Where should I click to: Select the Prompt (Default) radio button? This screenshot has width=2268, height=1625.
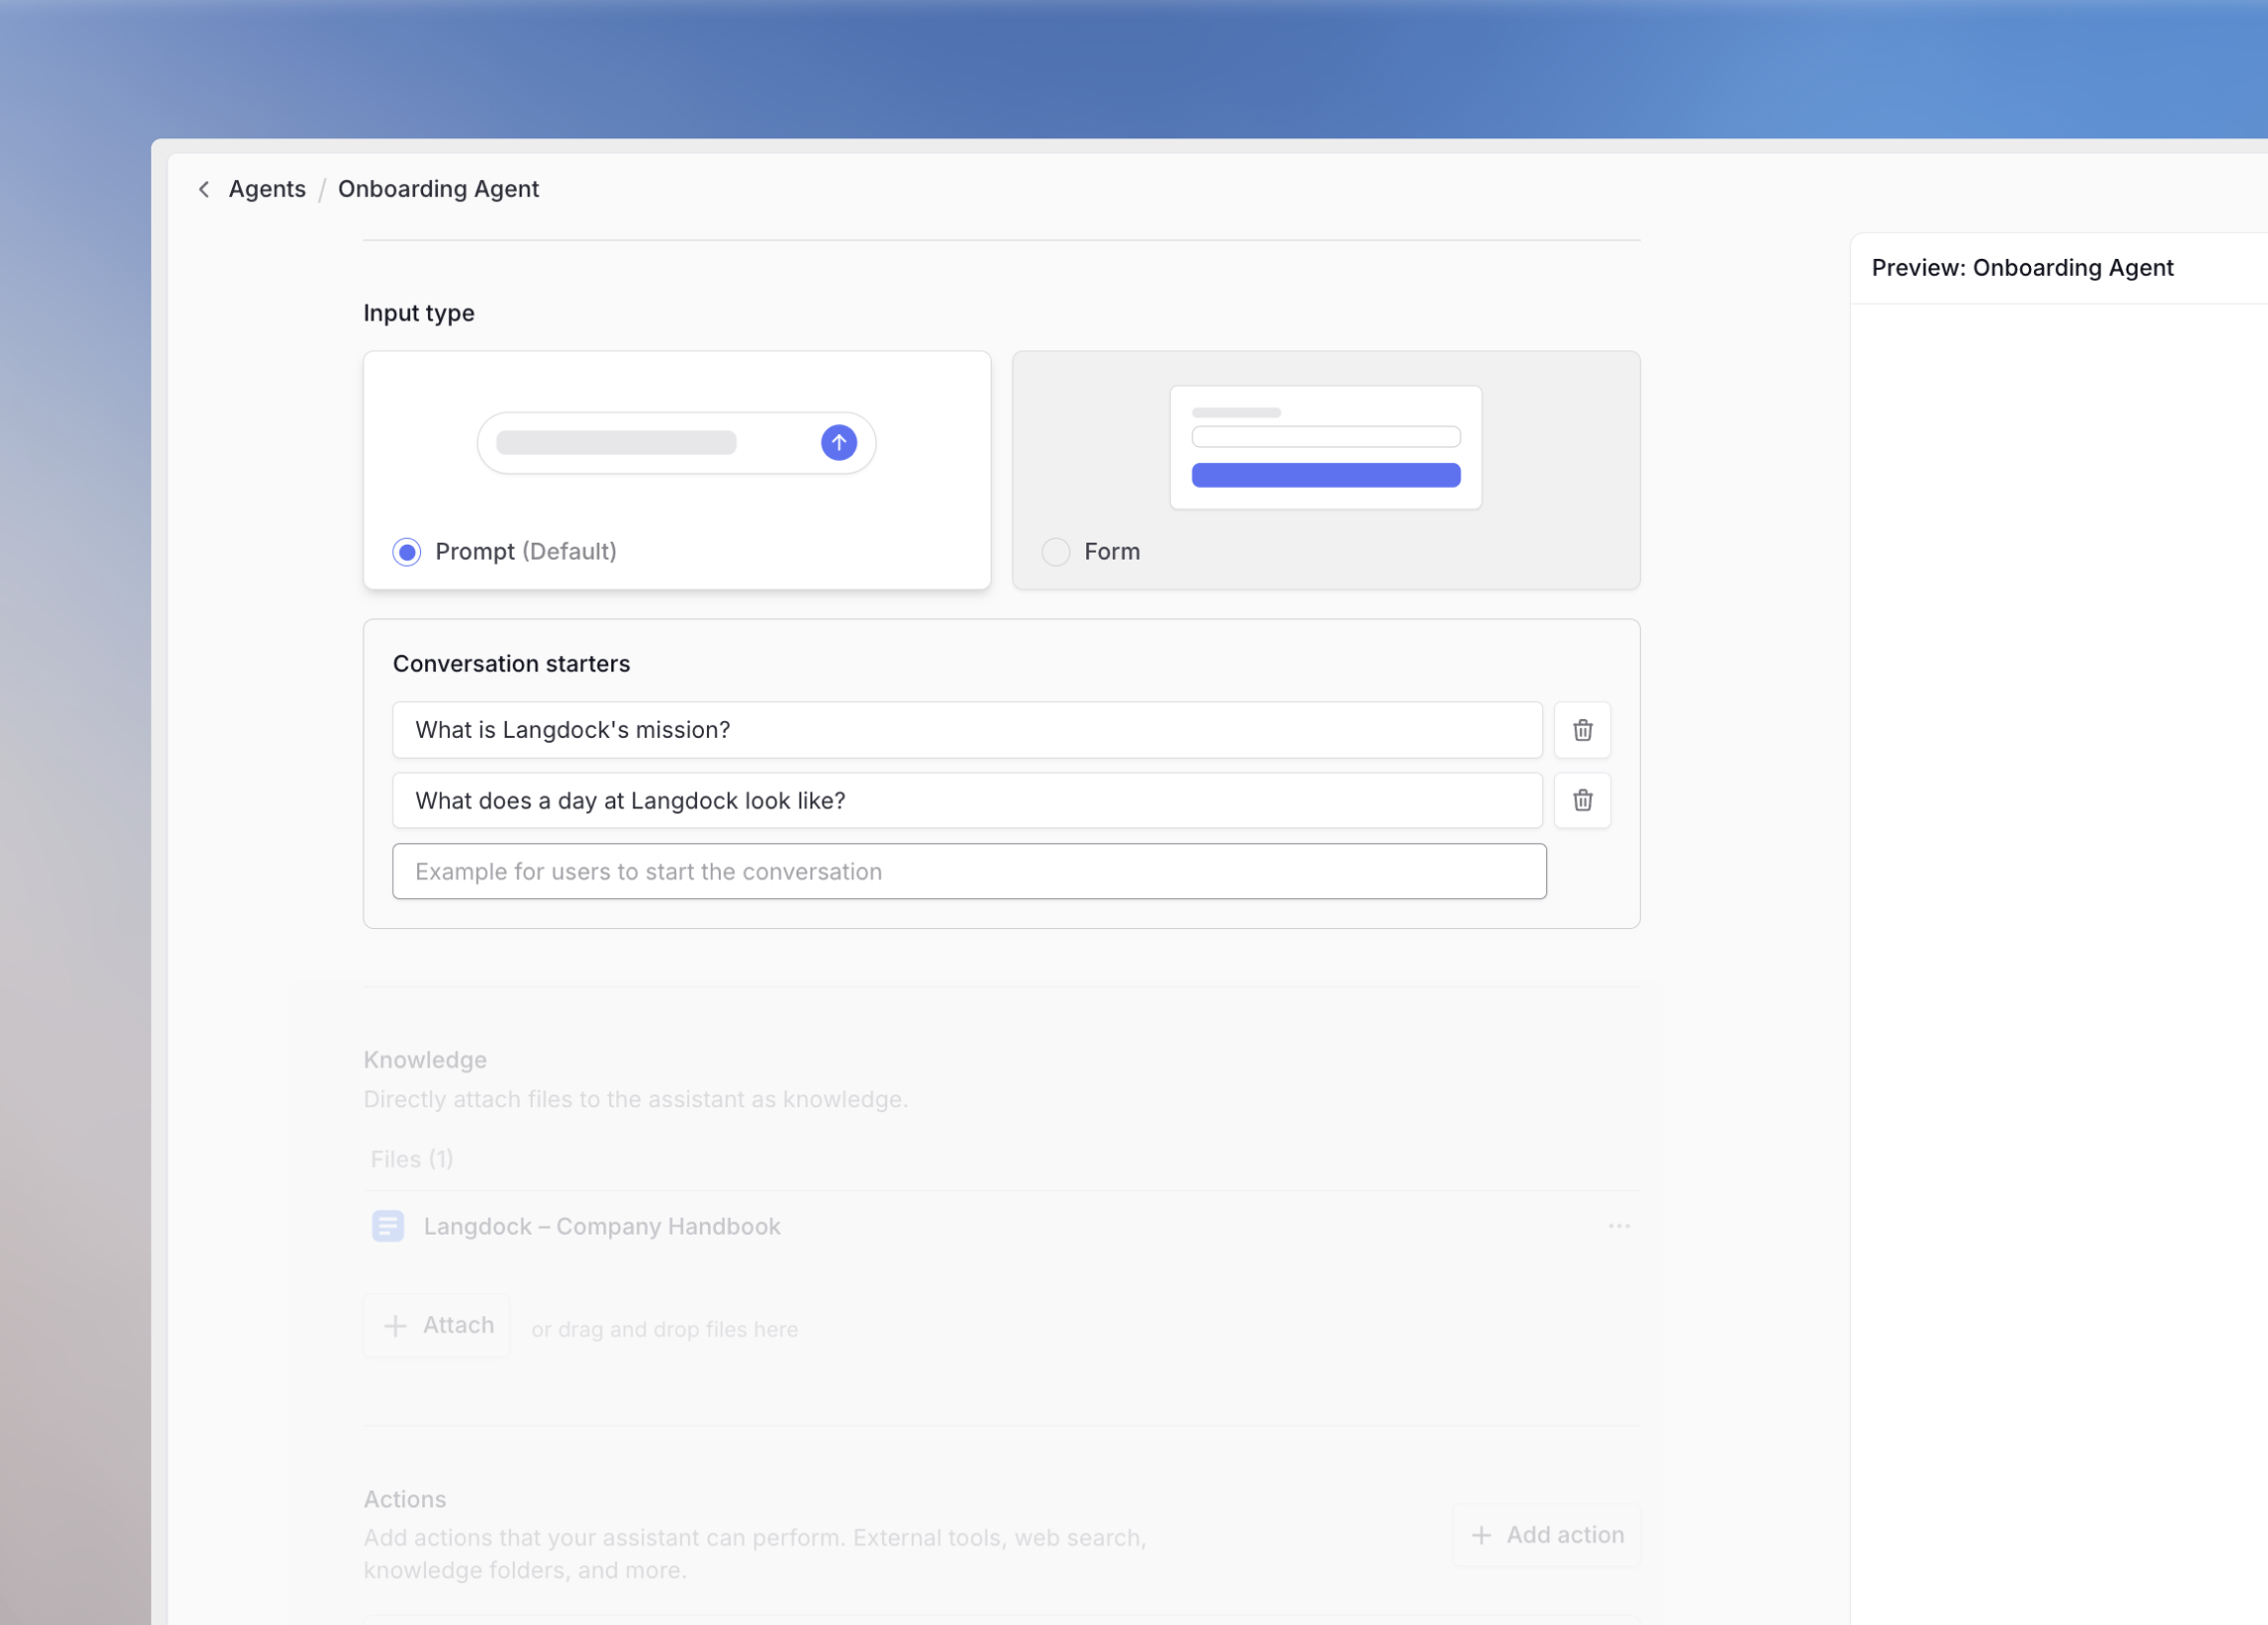406,551
